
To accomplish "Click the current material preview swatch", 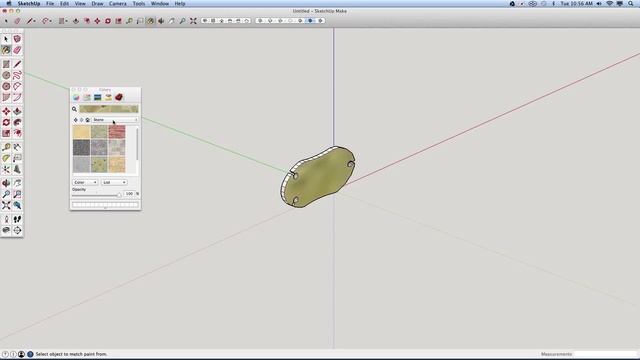I will pyautogui.click(x=109, y=109).
